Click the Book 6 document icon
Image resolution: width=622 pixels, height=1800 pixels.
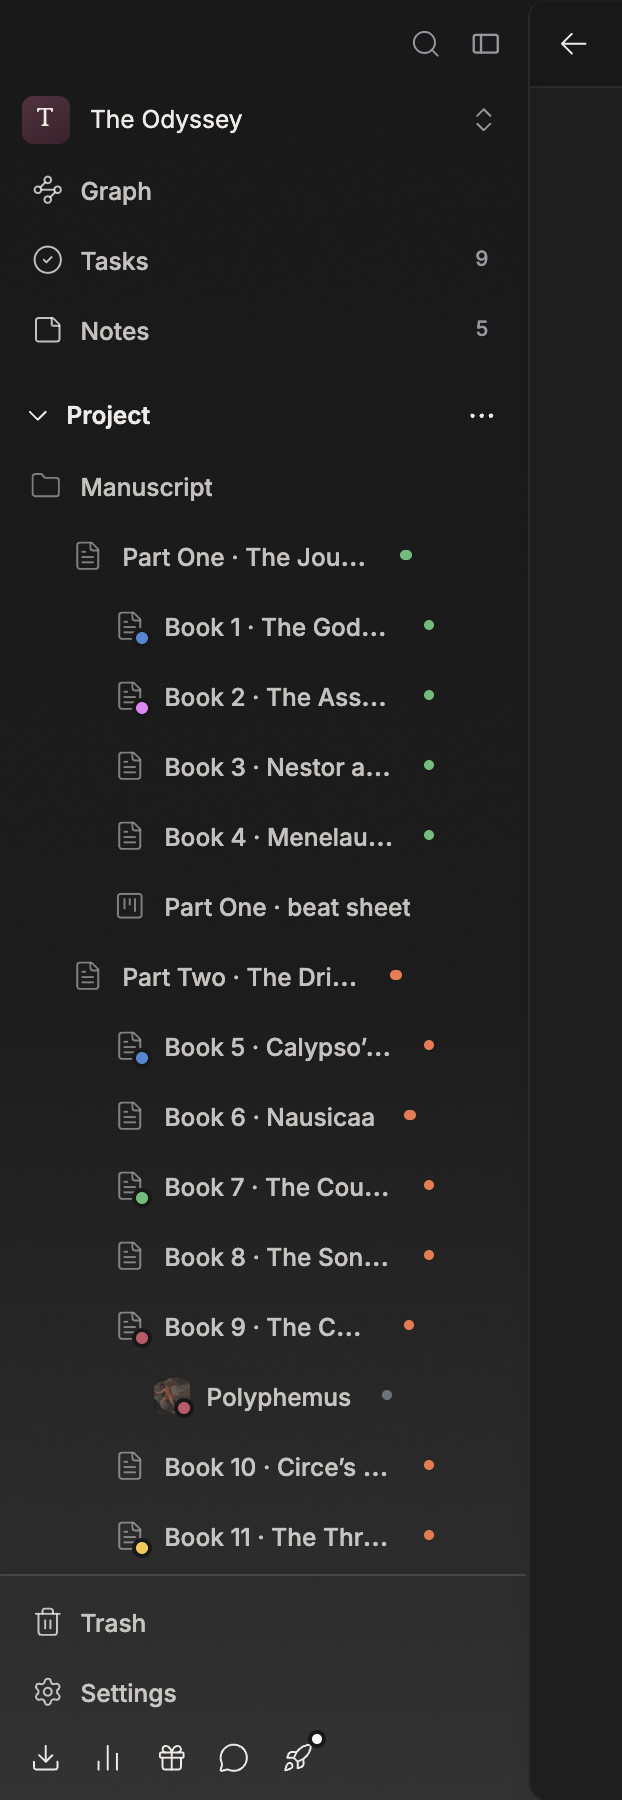[130, 1116]
